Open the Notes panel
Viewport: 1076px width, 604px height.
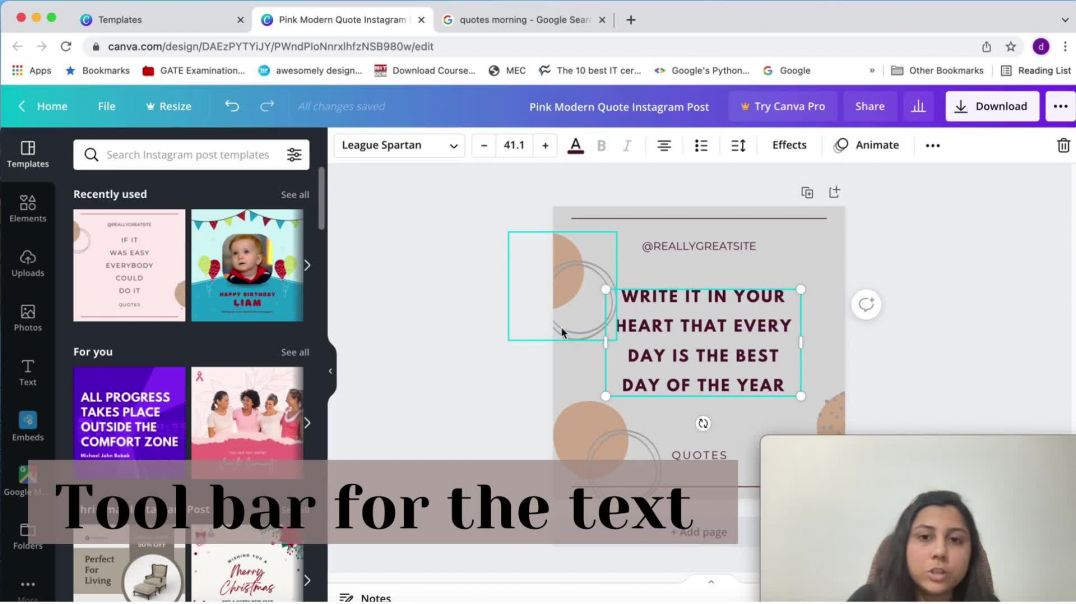pos(366,598)
